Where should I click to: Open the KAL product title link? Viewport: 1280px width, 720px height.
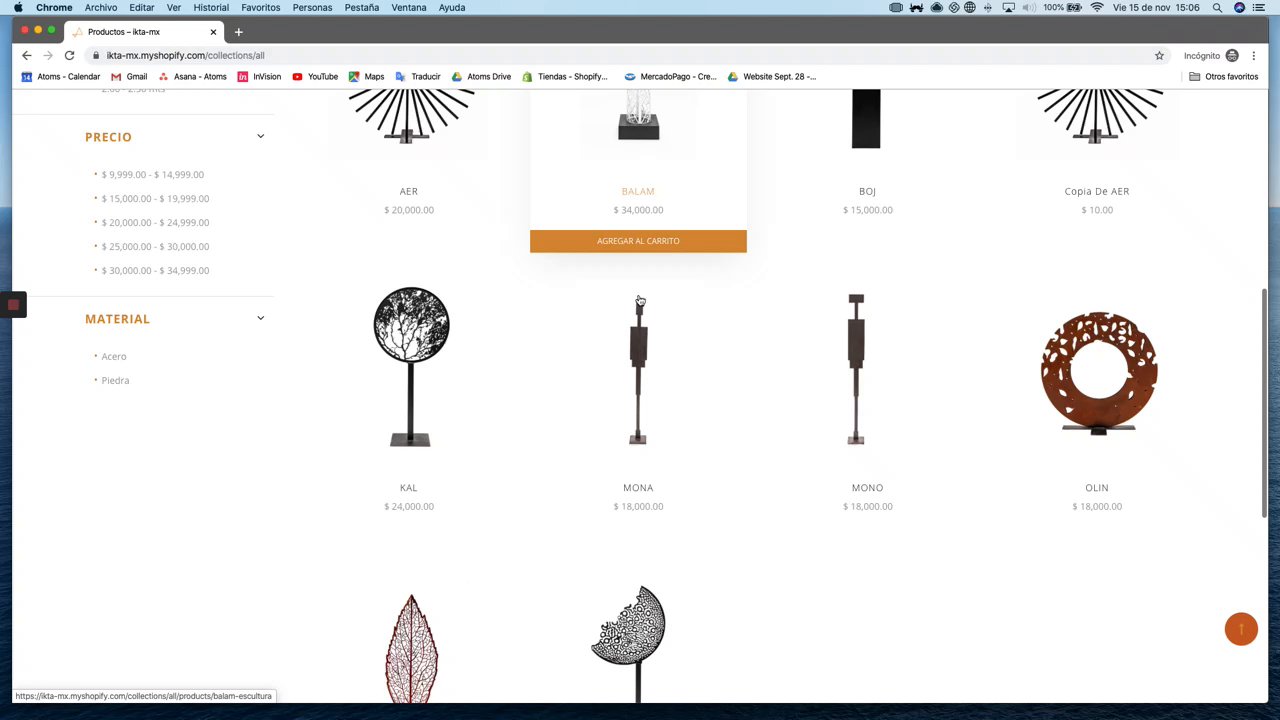tap(409, 488)
